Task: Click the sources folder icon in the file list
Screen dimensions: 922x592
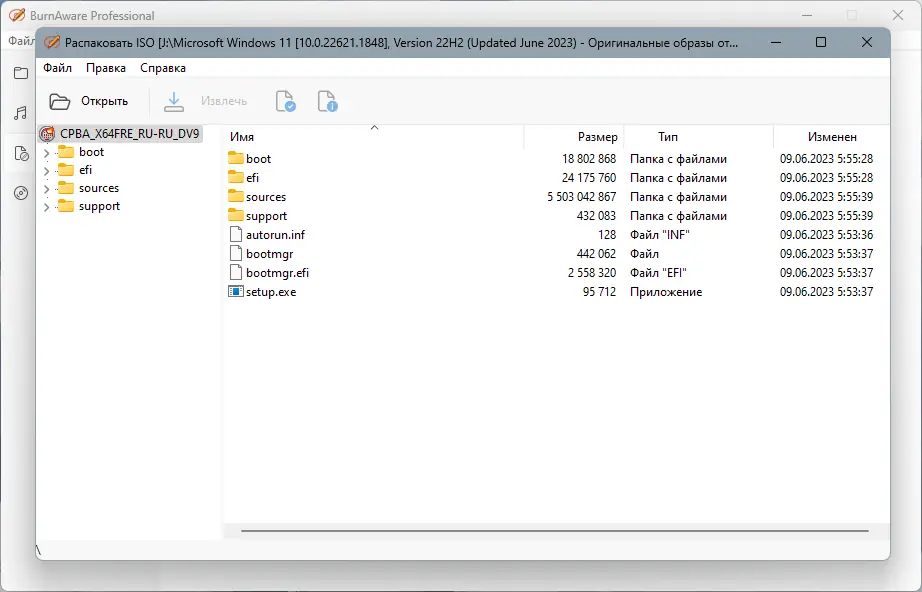Action: (x=236, y=196)
